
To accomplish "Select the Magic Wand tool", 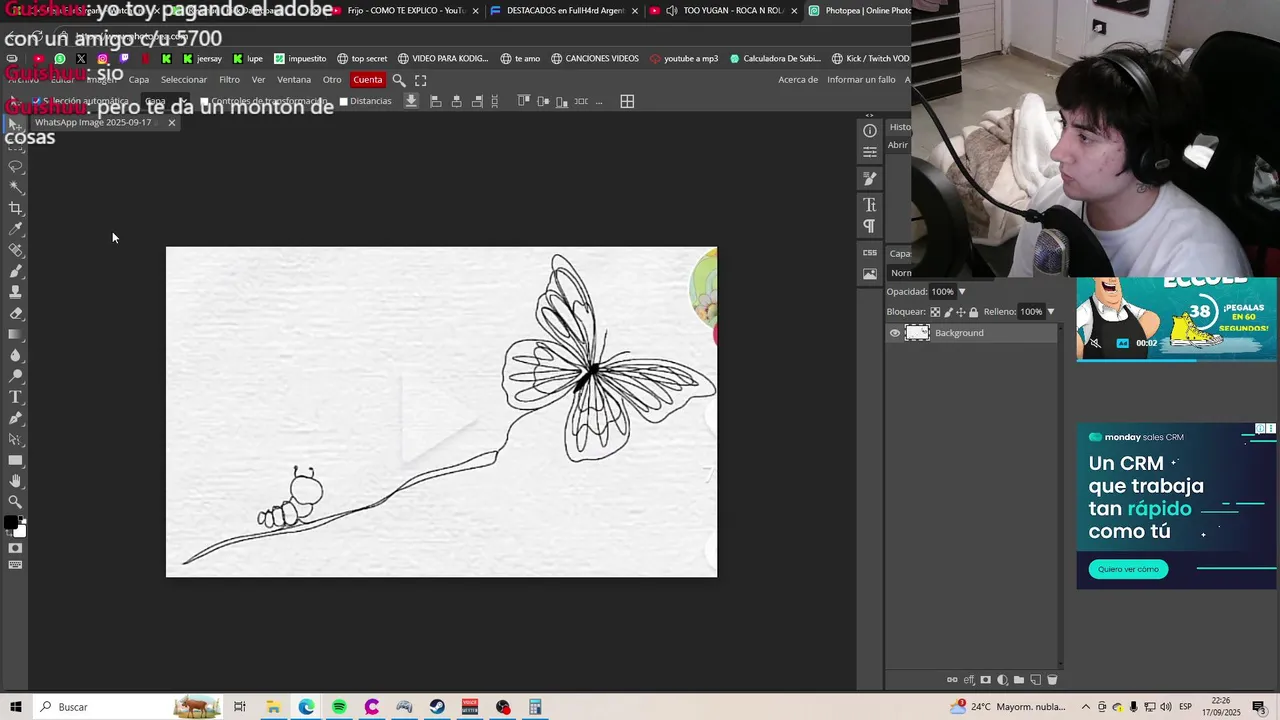I will (16, 187).
